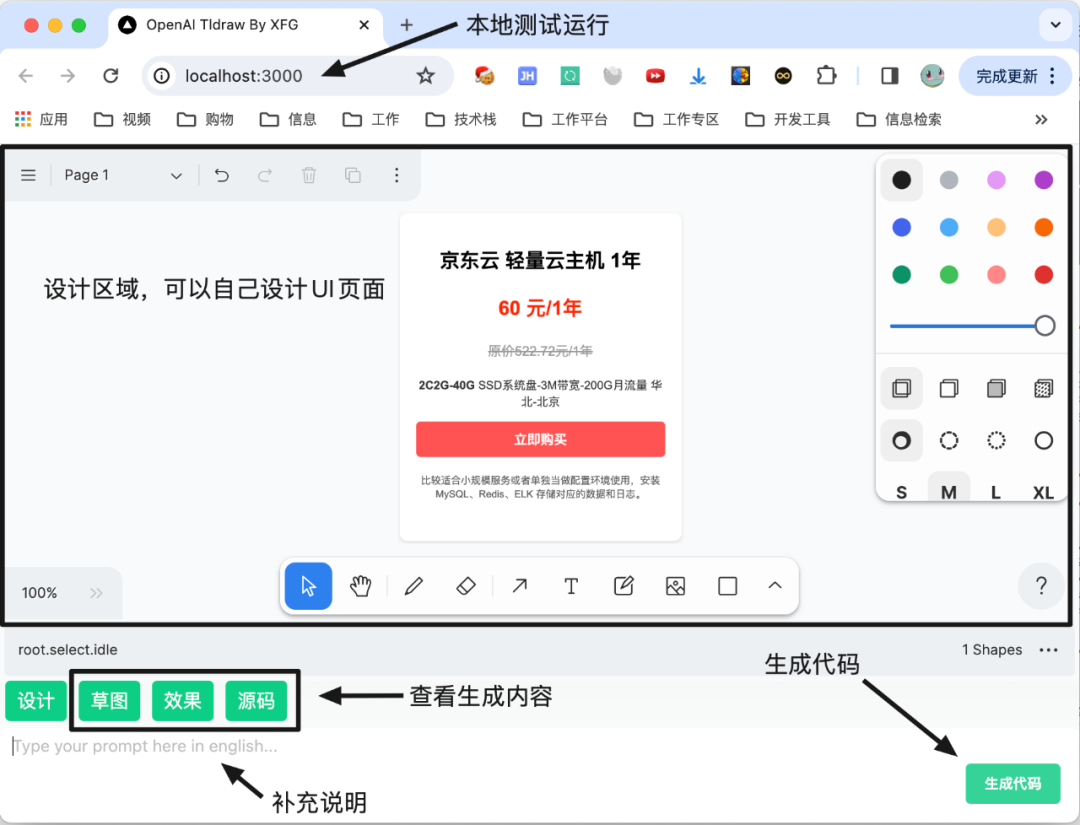The height and width of the screenshot is (825, 1080).
Task: Undo the last canvas action
Action: coord(221,175)
